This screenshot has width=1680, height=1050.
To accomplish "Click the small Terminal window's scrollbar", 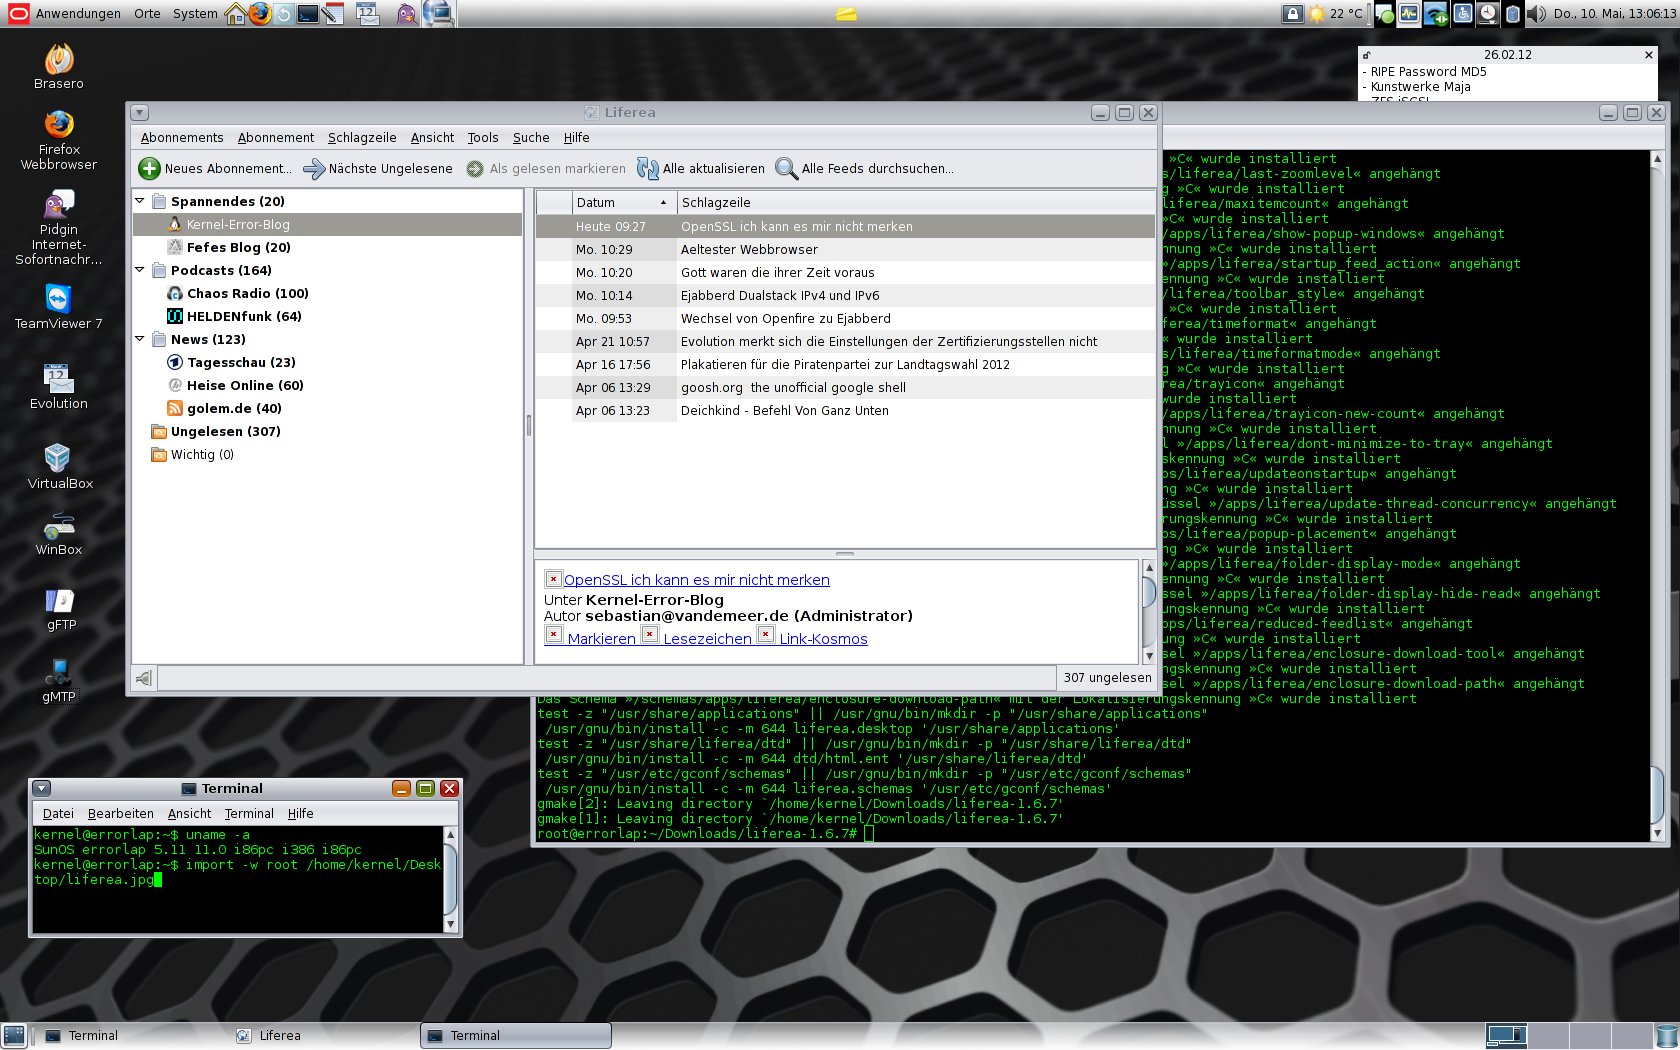I will coord(450,880).
